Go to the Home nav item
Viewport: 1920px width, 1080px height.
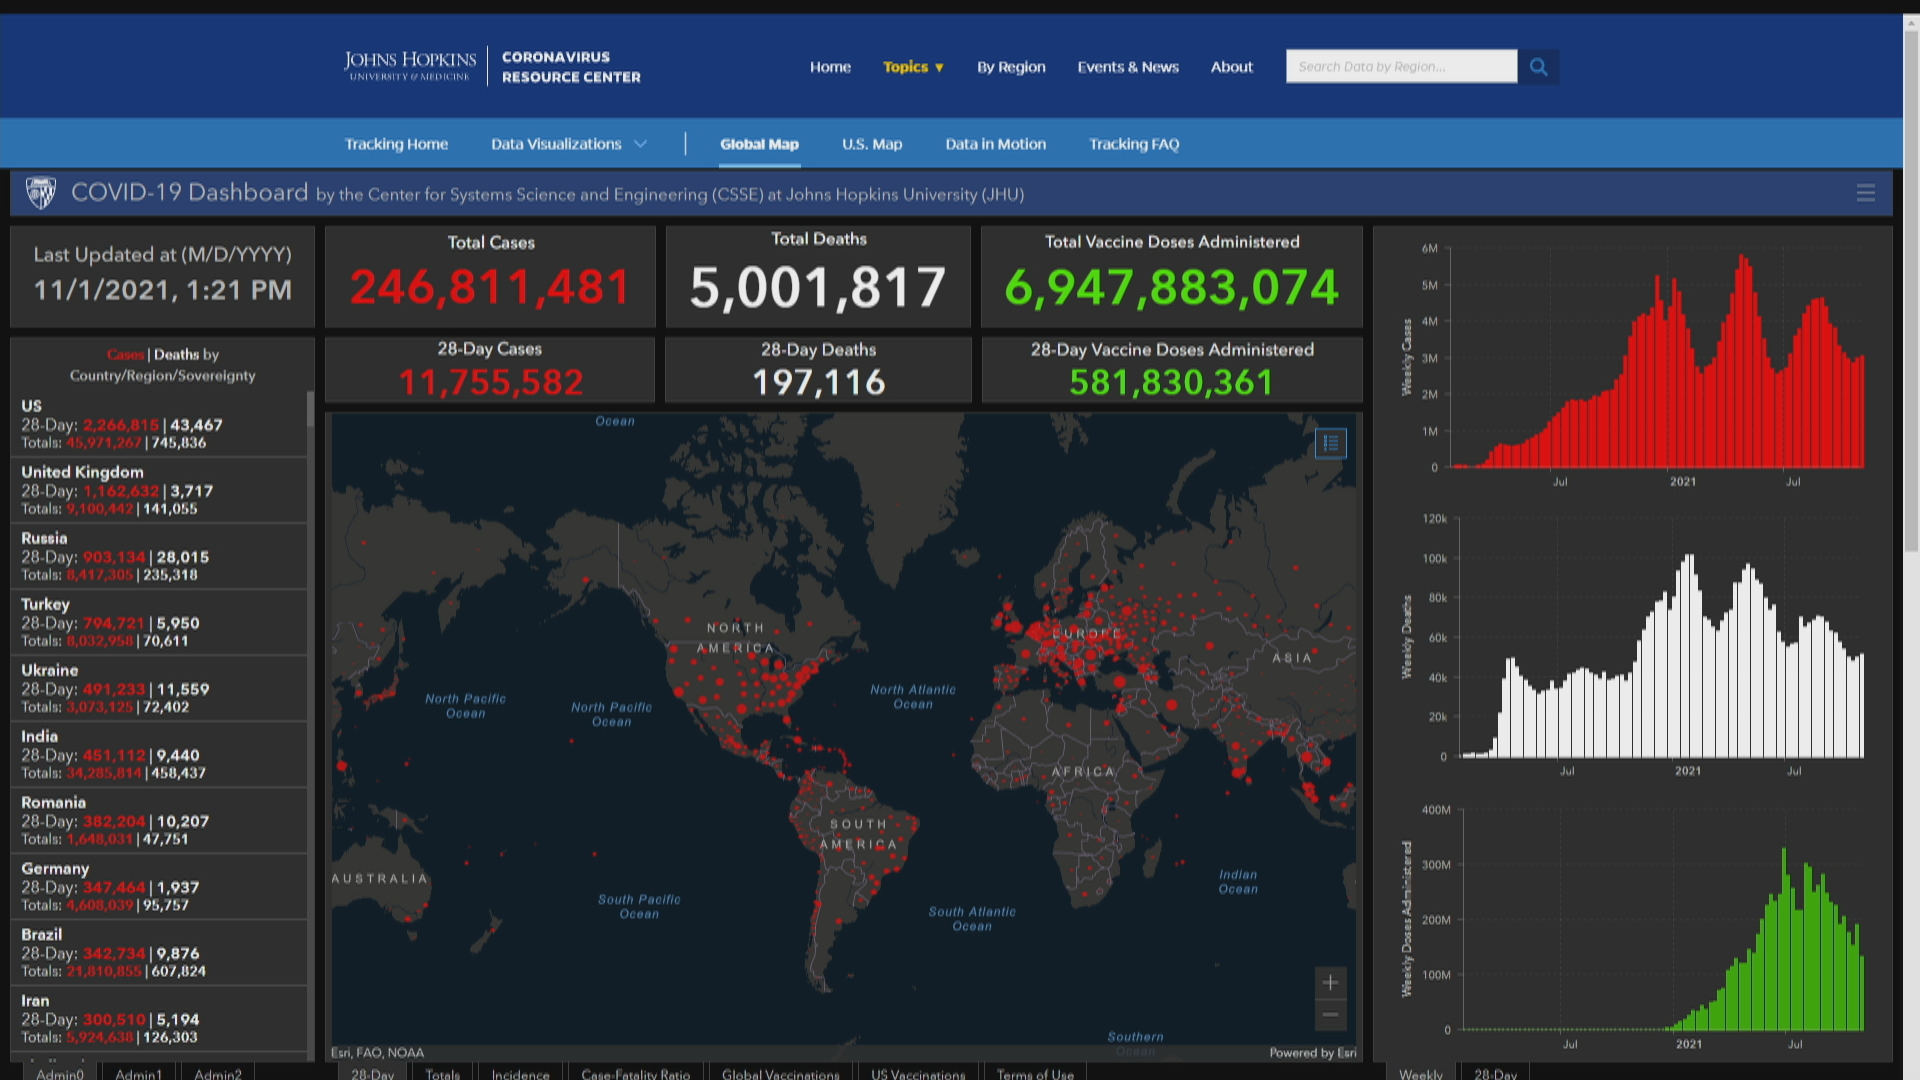click(830, 67)
